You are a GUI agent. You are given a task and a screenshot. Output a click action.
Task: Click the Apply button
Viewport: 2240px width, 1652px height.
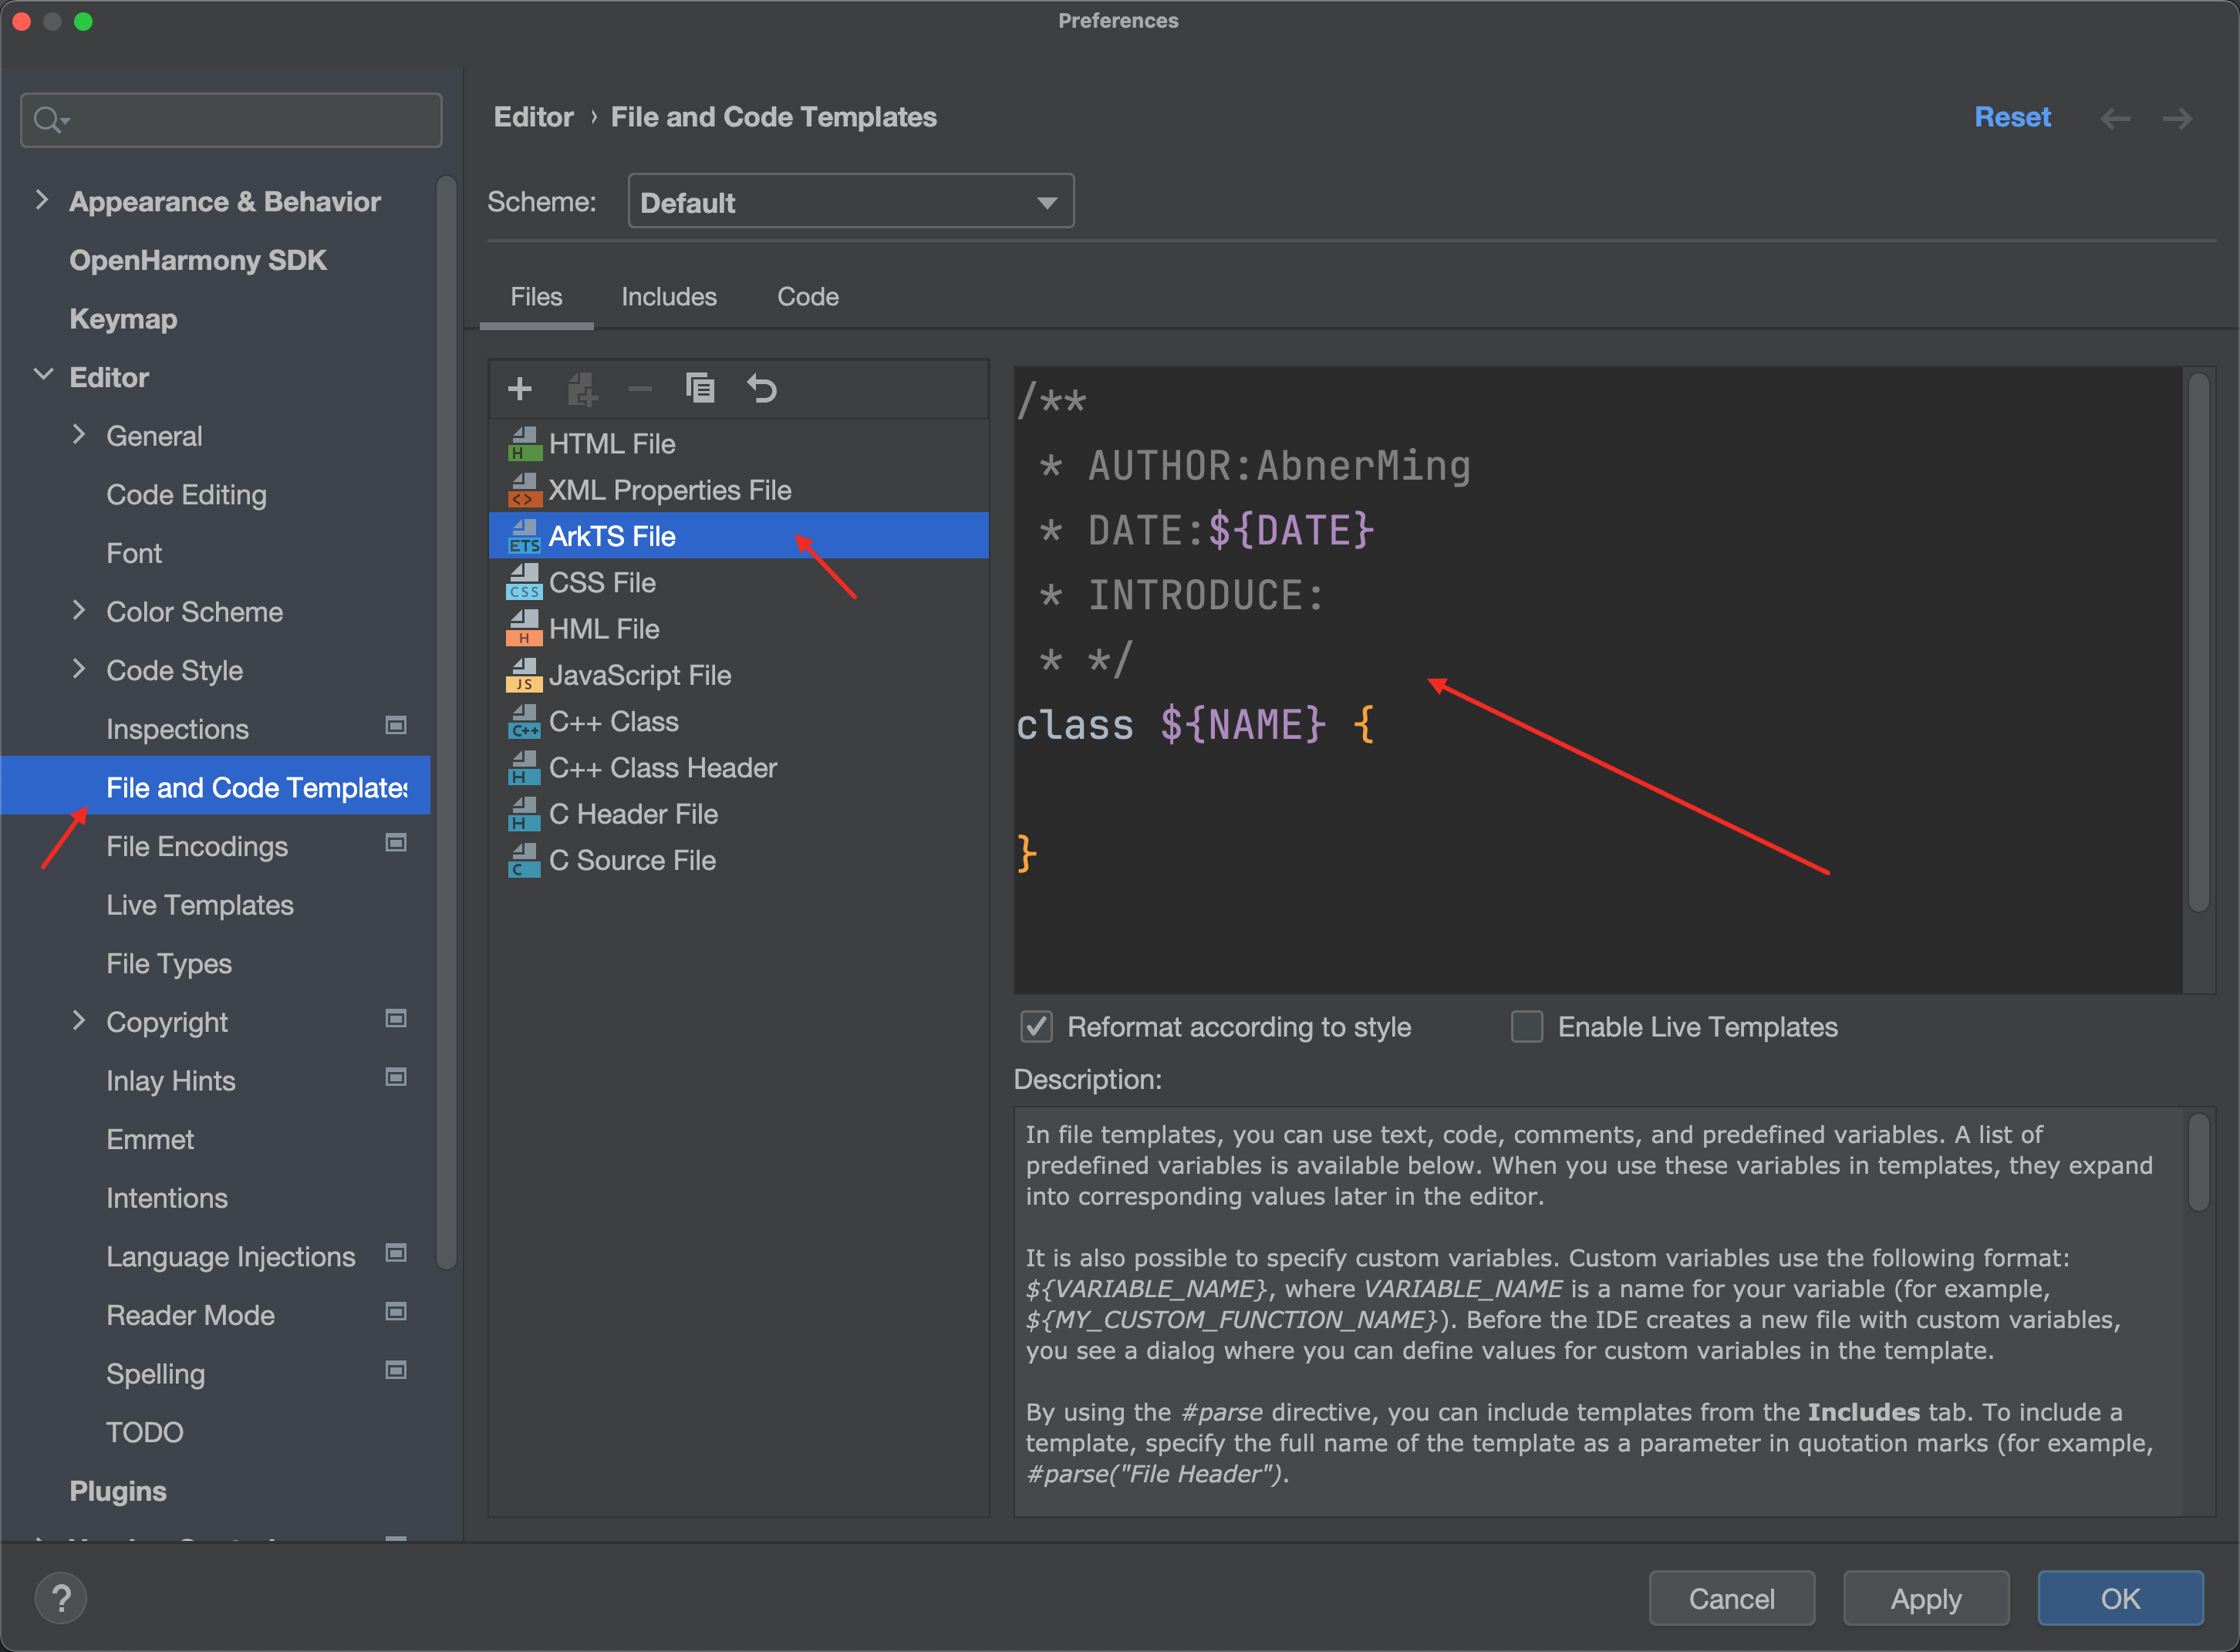click(x=1926, y=1598)
